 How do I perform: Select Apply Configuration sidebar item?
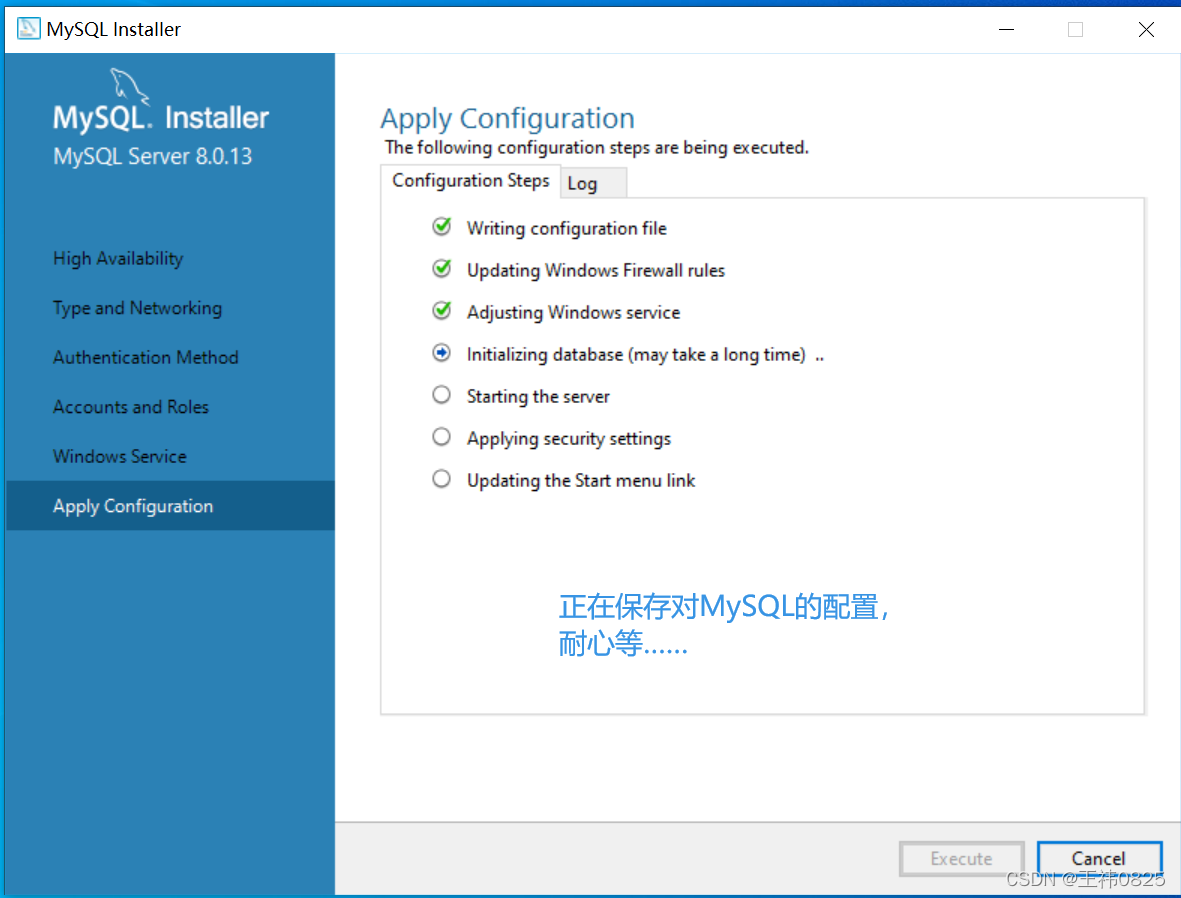[170, 506]
